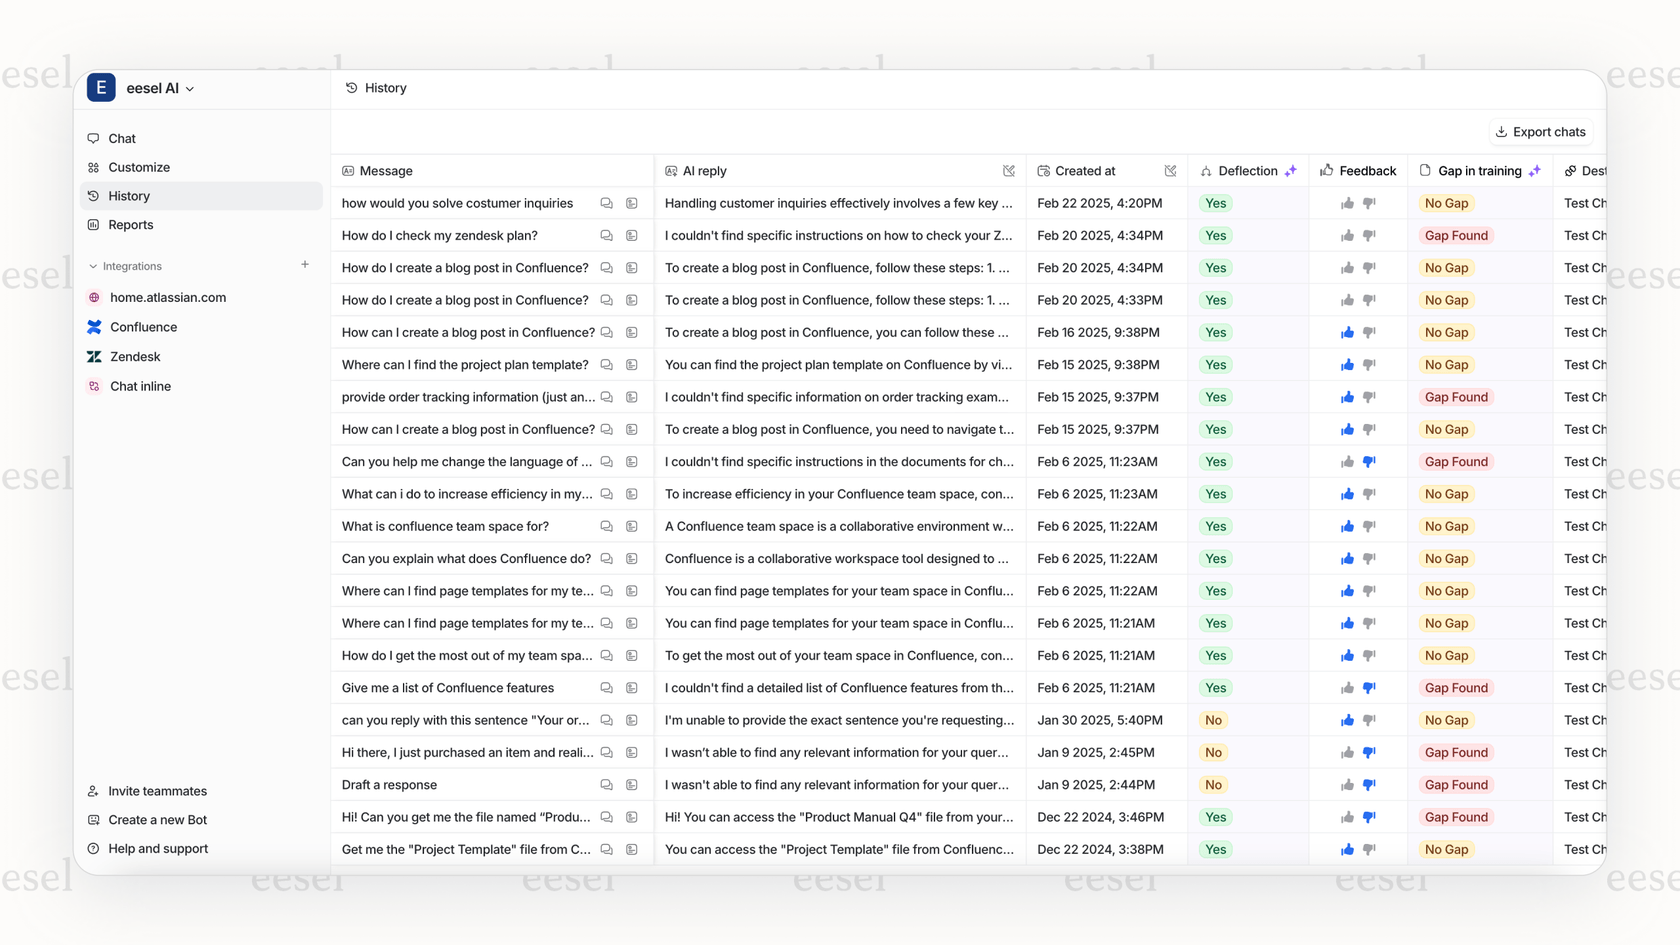Image resolution: width=1680 pixels, height=945 pixels.
Task: Open the conversation thread icon for "How do I check my zendesk plan?"
Action: click(606, 235)
